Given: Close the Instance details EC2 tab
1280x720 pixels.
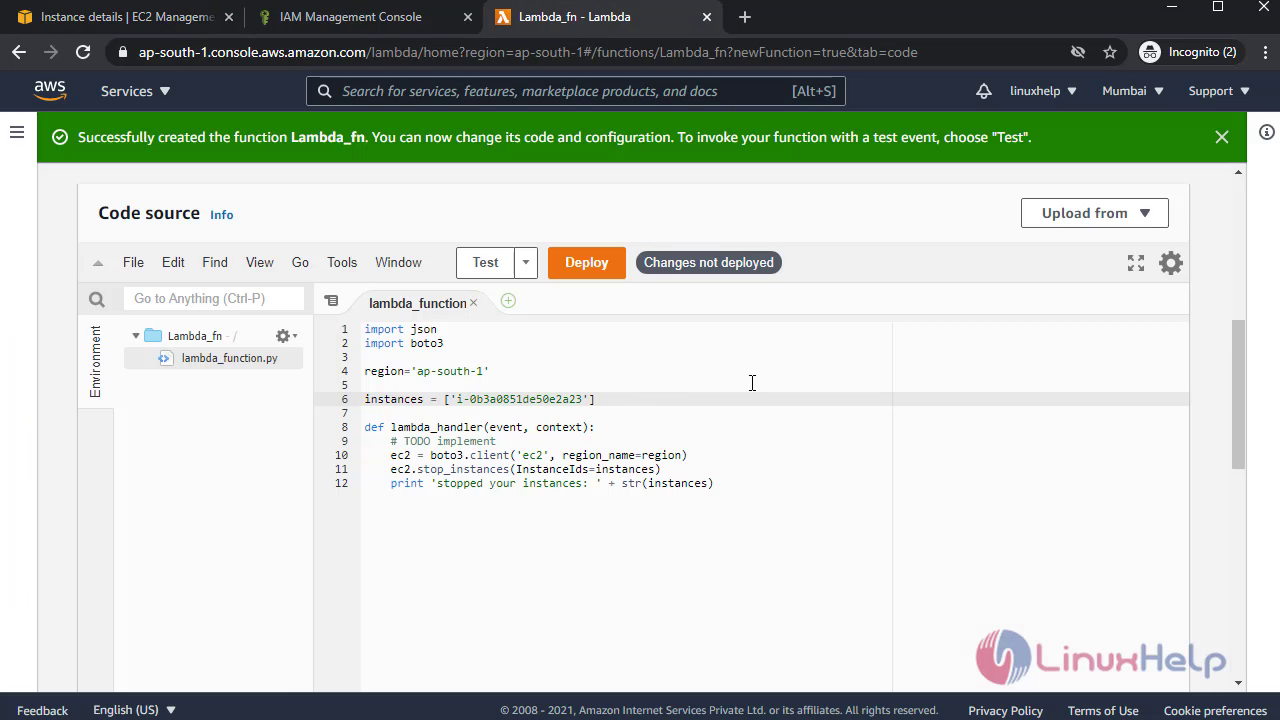Looking at the screenshot, I should (x=229, y=17).
